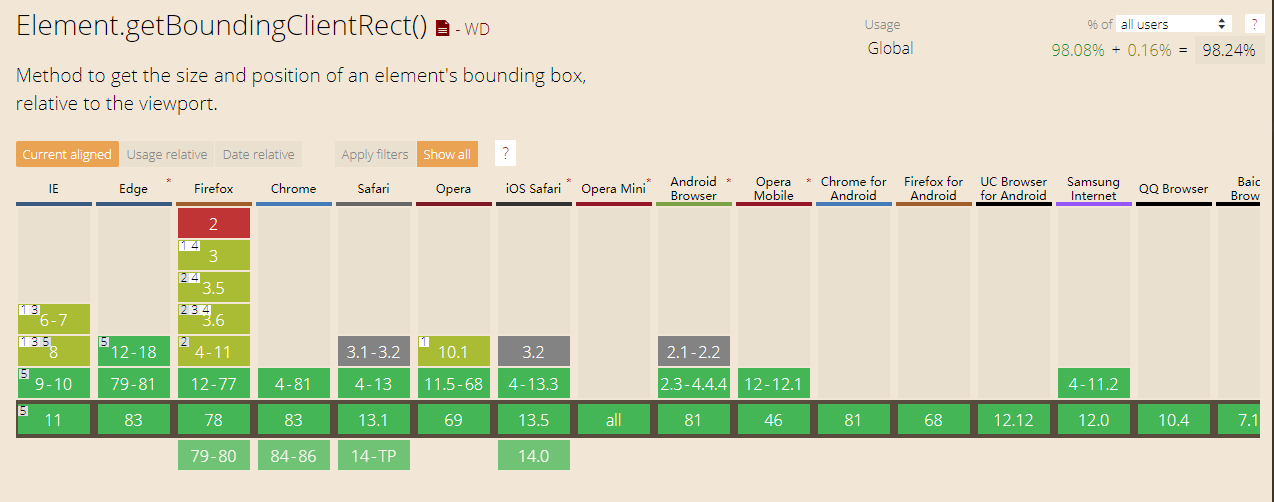
Task: Click the Safari 3.1-3.2 grey cell
Action: pyautogui.click(x=373, y=351)
